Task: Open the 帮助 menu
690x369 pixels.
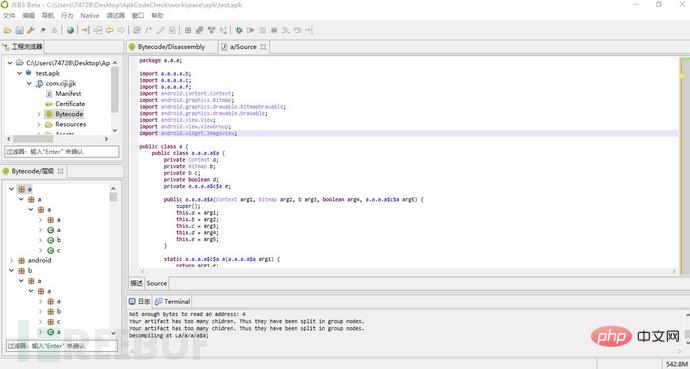Action: (x=157, y=15)
